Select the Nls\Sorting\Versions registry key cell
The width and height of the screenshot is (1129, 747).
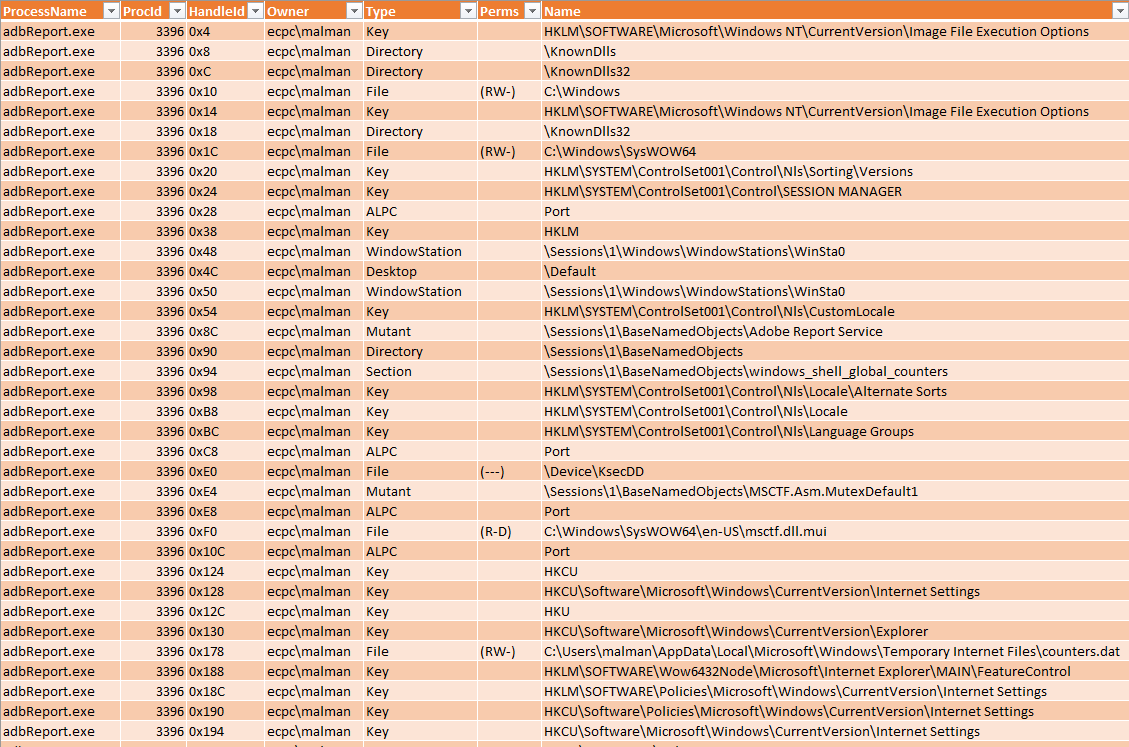pos(835,171)
